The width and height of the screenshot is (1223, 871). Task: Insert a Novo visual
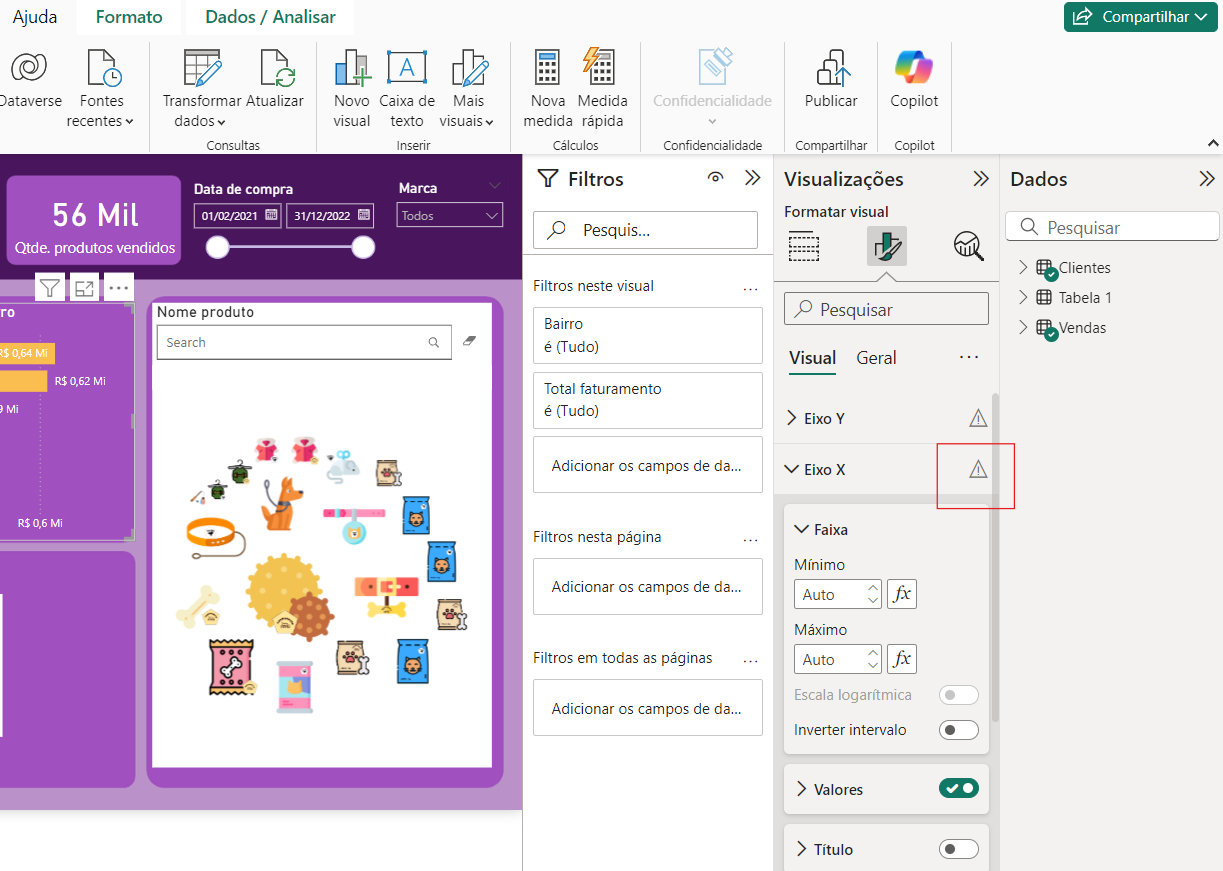352,90
